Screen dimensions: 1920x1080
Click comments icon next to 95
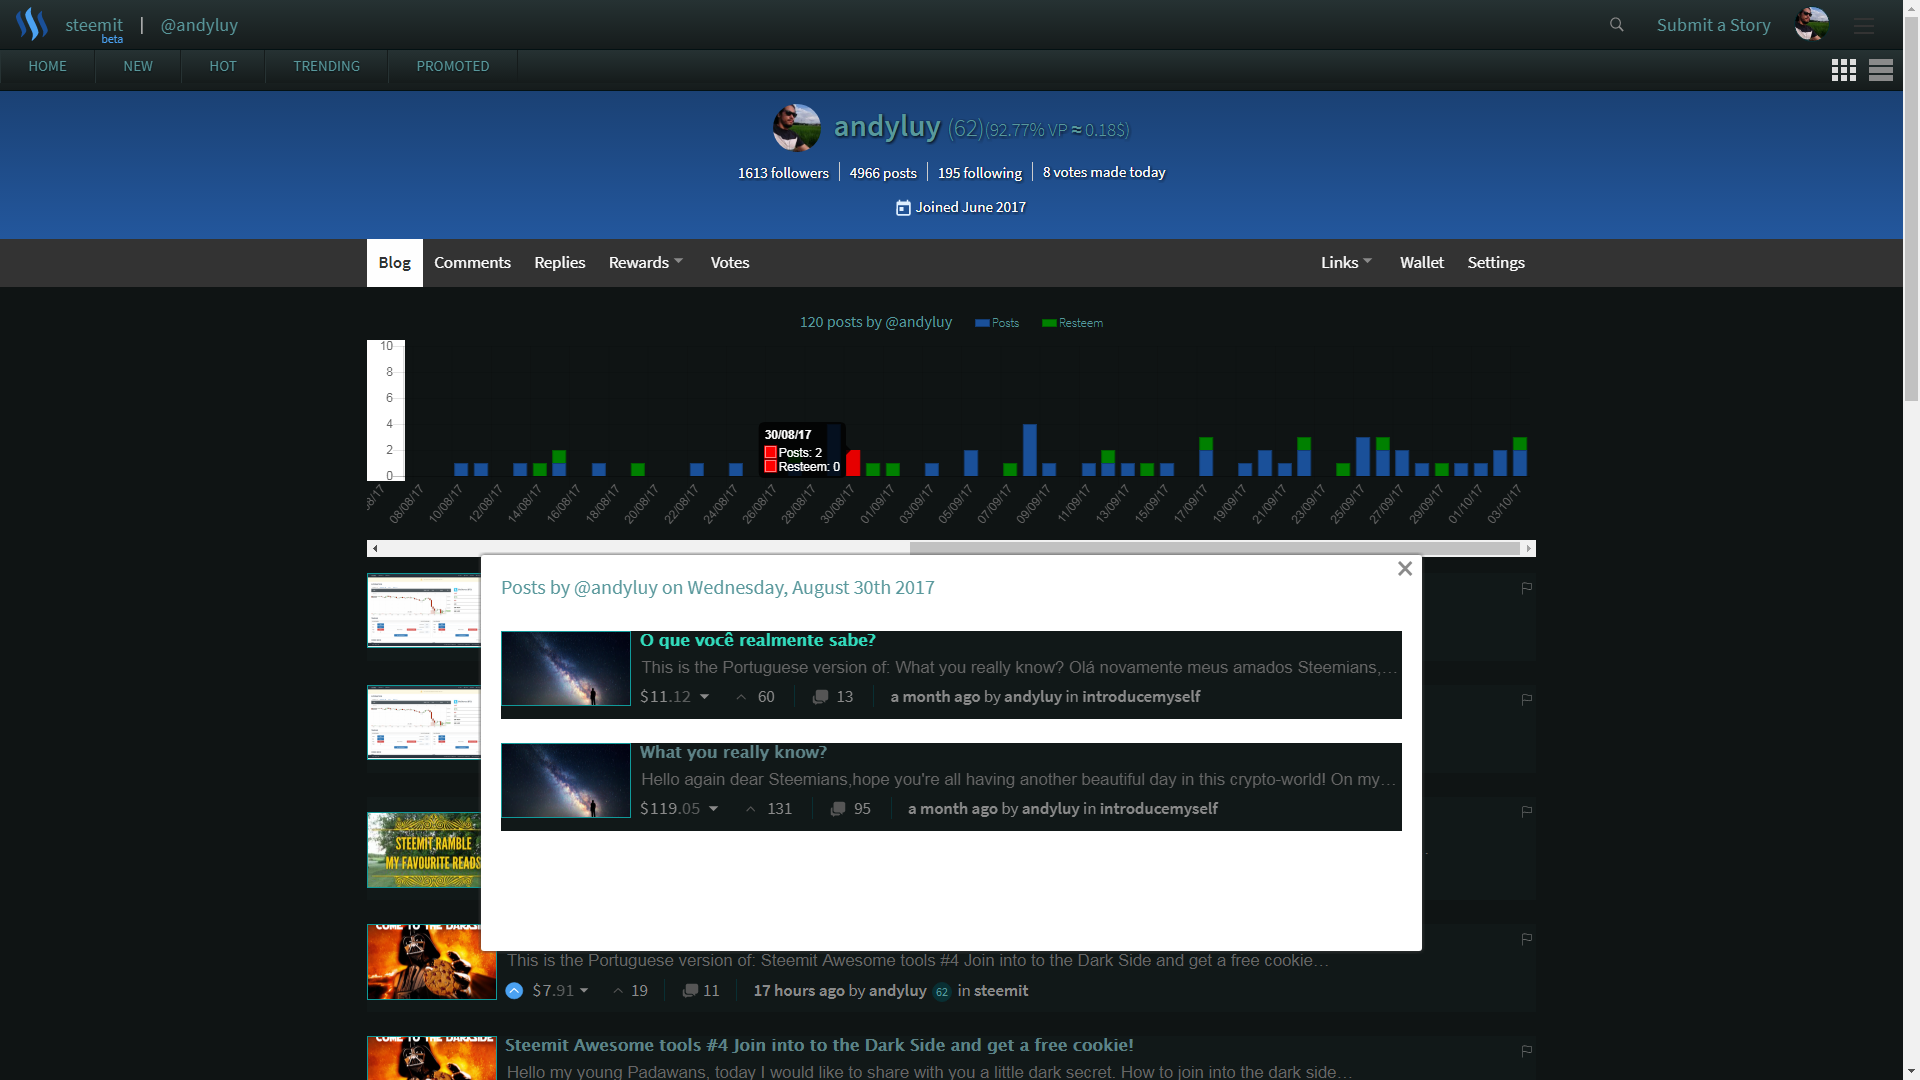click(x=838, y=809)
